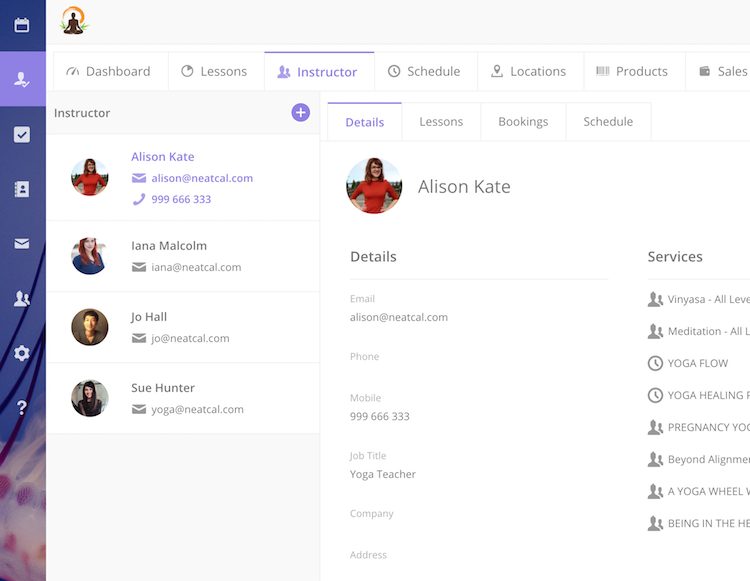
Task: Open the mail envelope icon in sidebar
Action: click(22, 244)
